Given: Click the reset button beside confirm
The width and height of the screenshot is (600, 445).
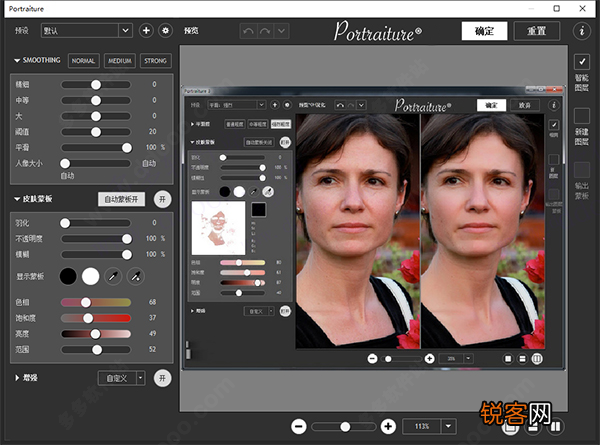Looking at the screenshot, I should click(x=536, y=31).
